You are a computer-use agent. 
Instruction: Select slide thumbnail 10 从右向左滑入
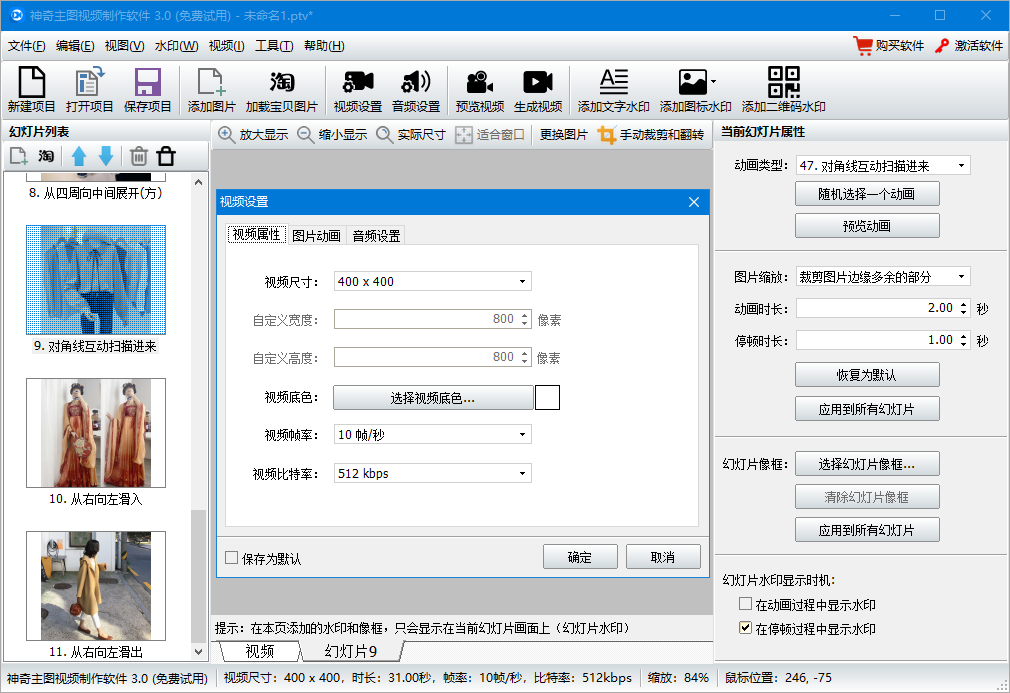pyautogui.click(x=96, y=432)
